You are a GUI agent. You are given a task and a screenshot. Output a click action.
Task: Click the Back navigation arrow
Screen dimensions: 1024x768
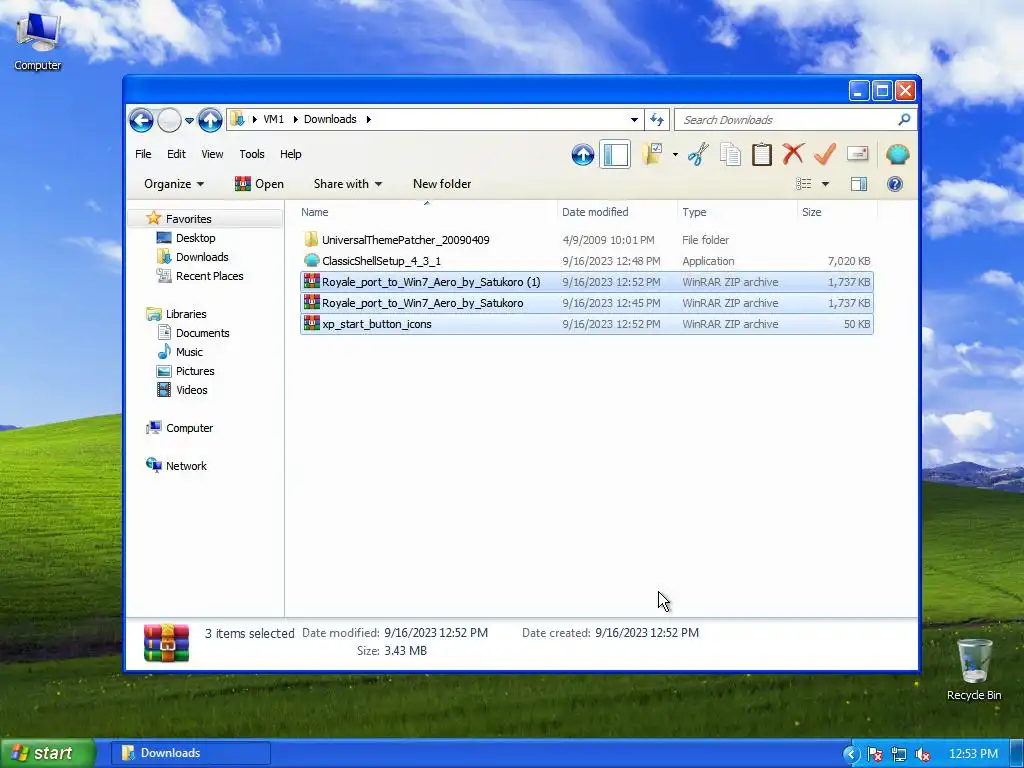141,120
